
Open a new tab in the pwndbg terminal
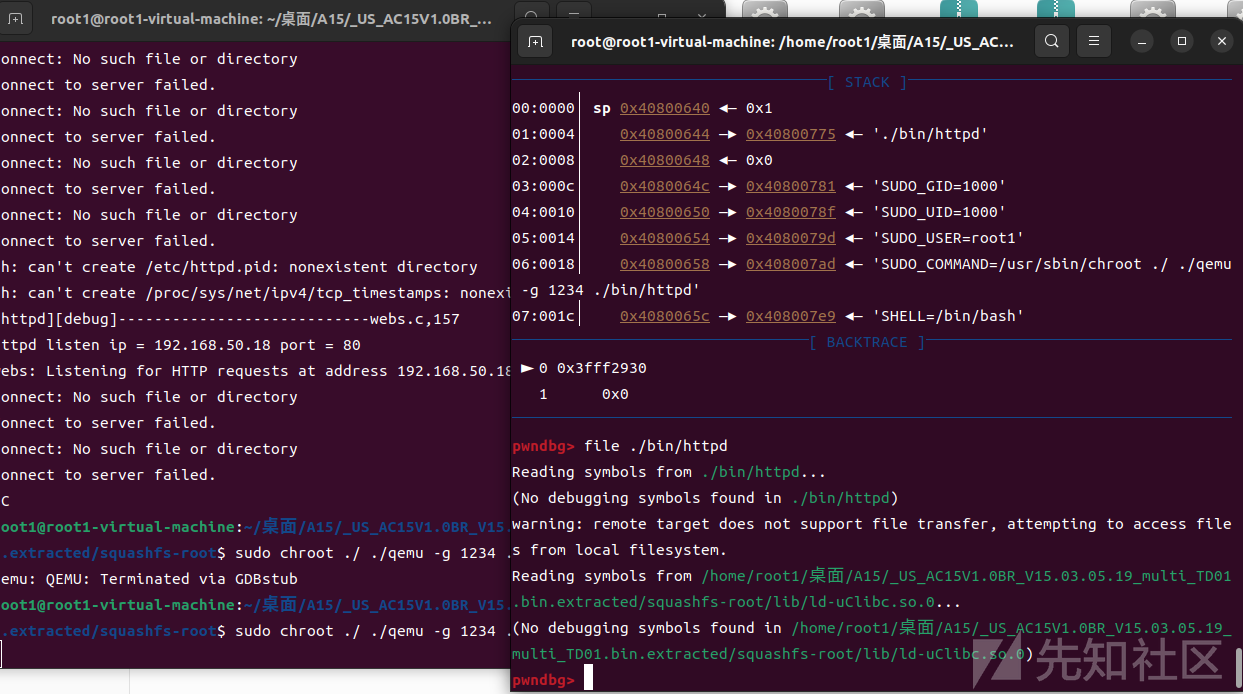pyautogui.click(x=536, y=41)
